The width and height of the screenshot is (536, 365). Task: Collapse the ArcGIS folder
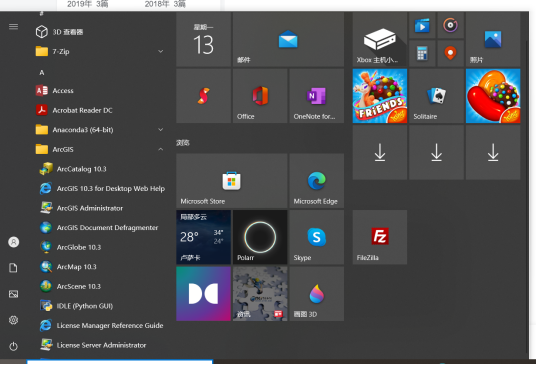tap(100, 149)
